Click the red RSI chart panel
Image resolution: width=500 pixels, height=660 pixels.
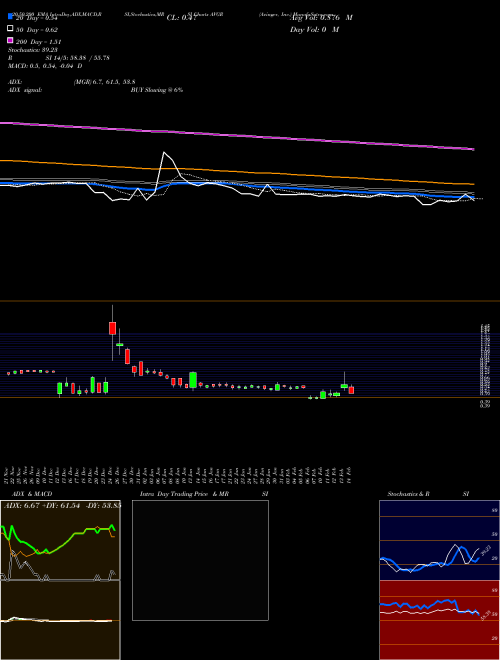pyautogui.click(x=439, y=620)
